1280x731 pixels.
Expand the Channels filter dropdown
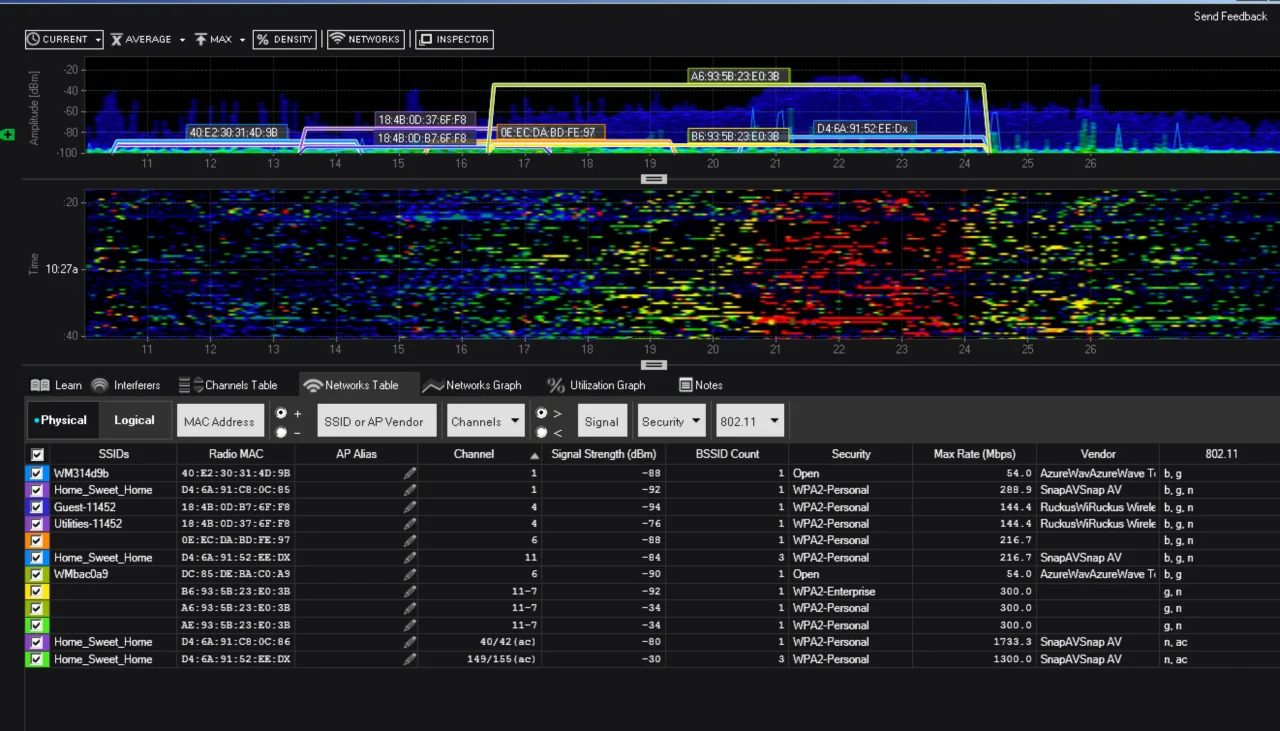tap(486, 421)
